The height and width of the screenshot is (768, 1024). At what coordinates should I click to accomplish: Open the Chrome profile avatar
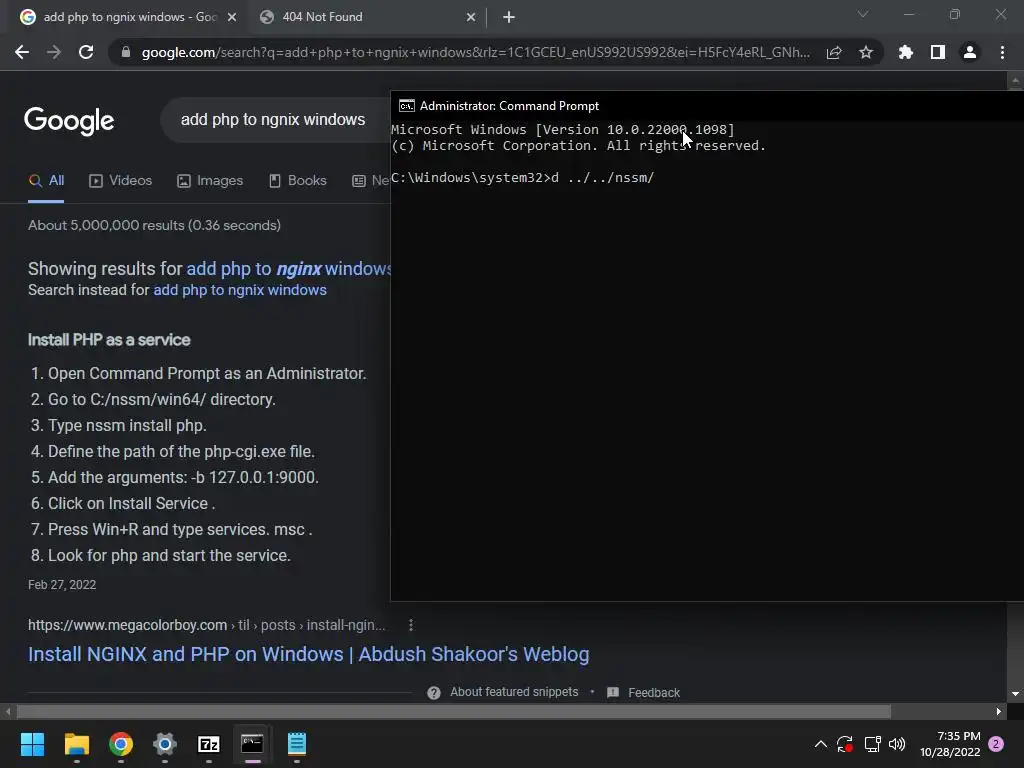click(x=970, y=52)
